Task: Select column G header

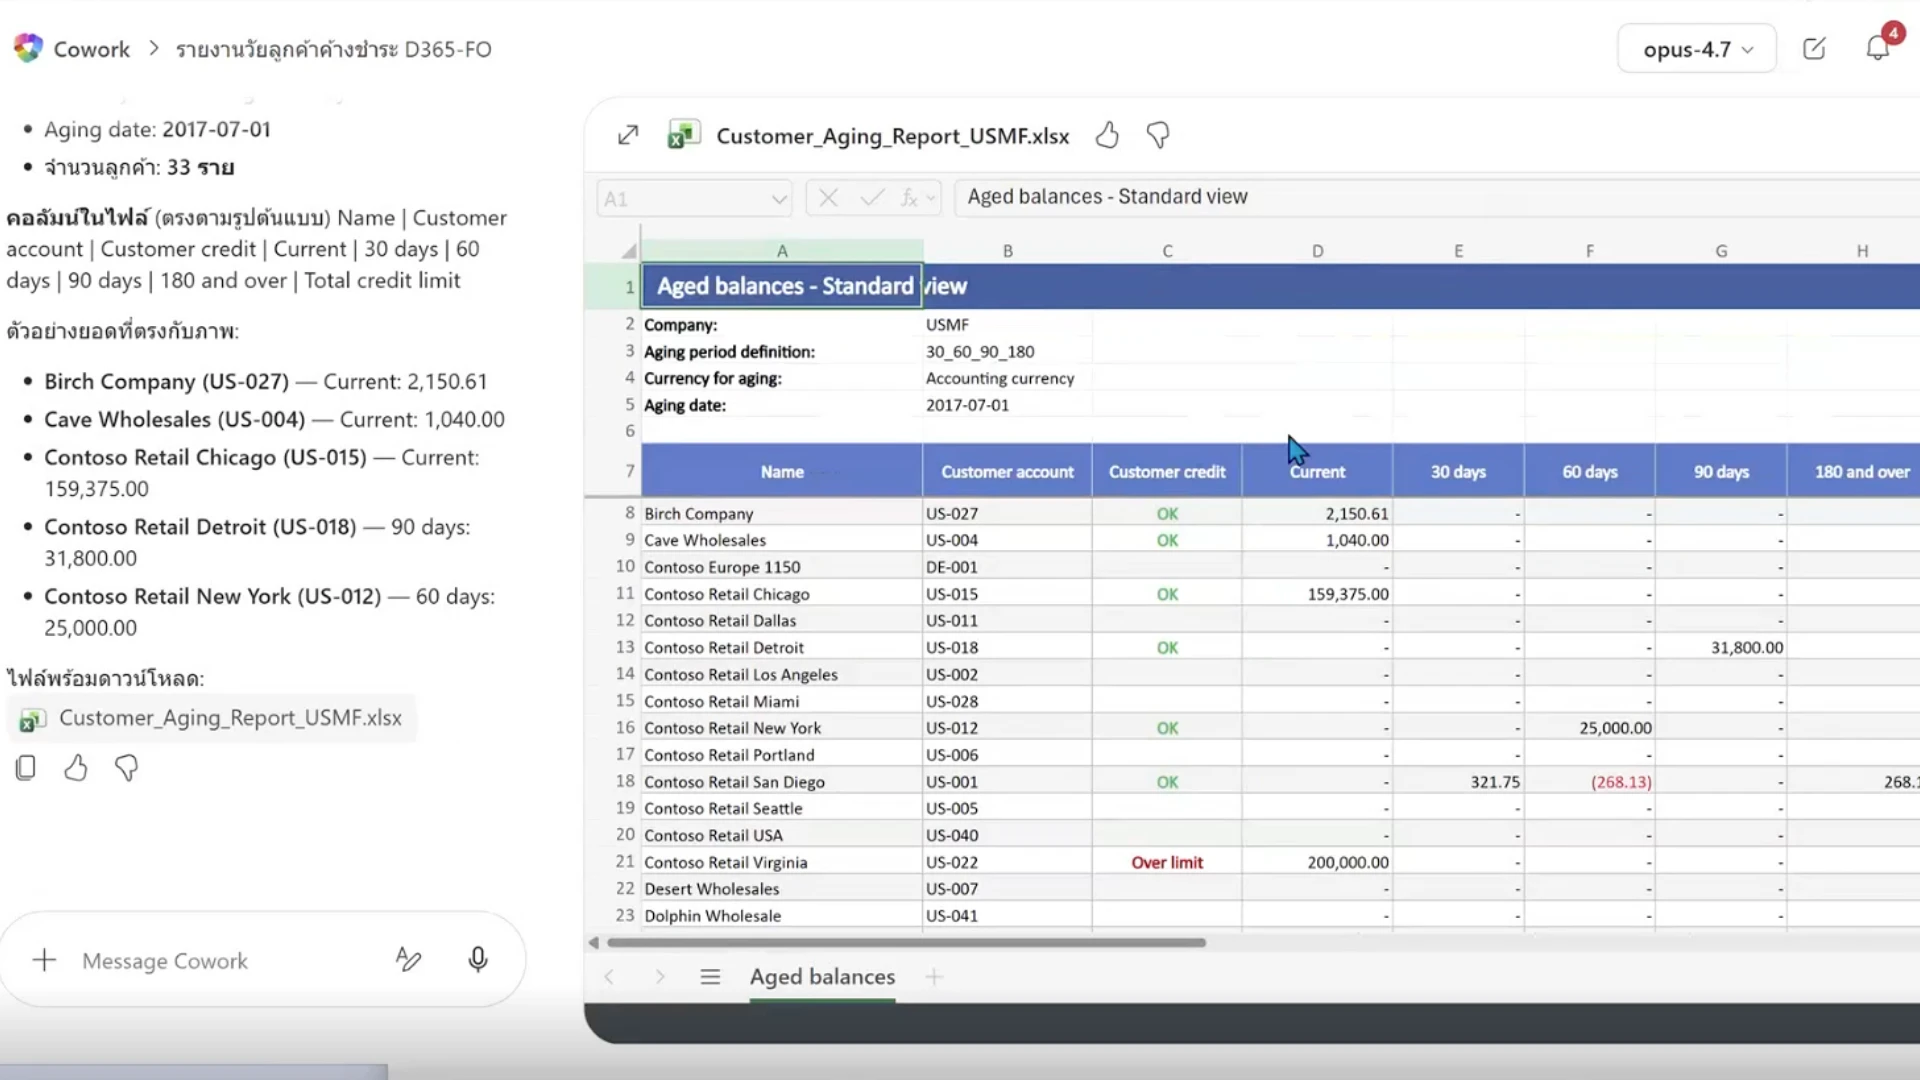Action: point(1721,251)
